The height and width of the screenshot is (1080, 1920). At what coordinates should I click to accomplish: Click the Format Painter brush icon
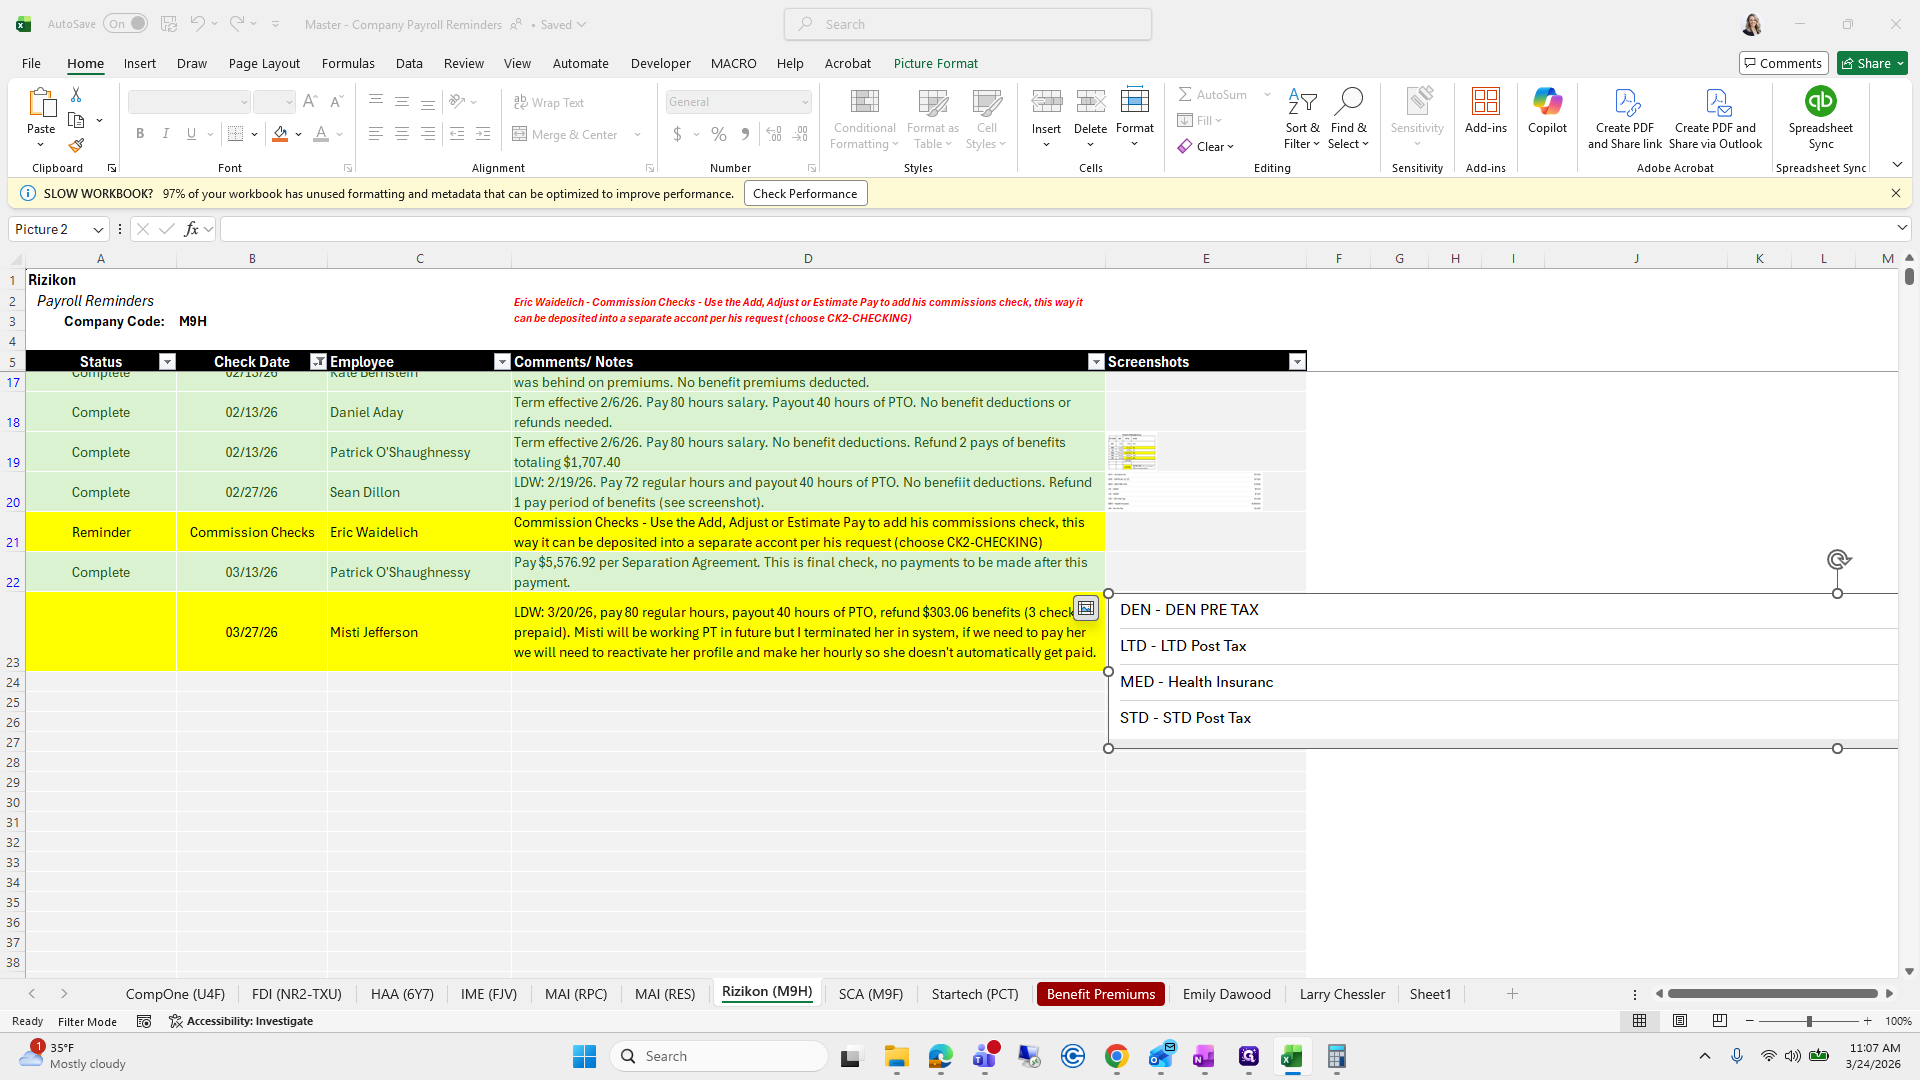pos(76,145)
